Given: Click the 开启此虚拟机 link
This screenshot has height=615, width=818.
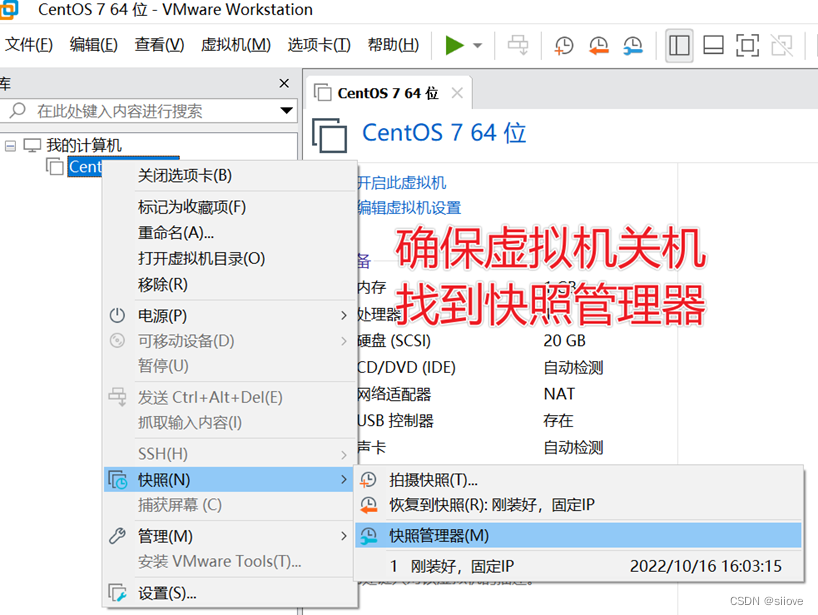Looking at the screenshot, I should (x=402, y=183).
